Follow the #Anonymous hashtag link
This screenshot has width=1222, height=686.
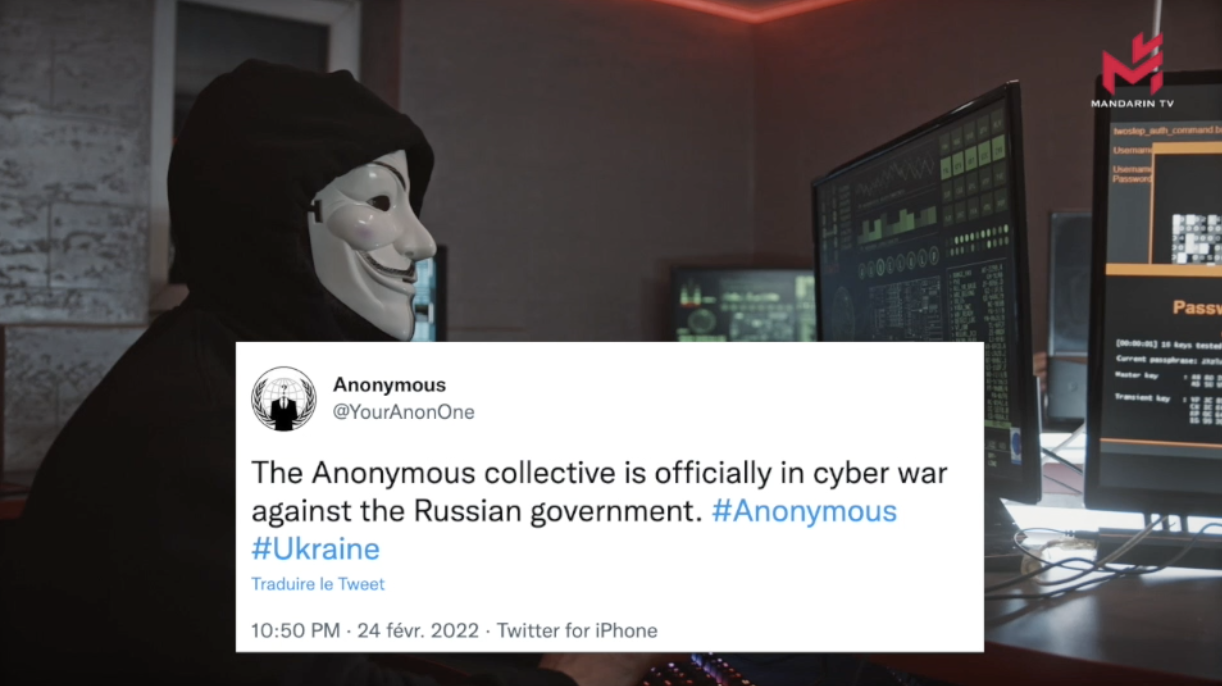[x=804, y=511]
